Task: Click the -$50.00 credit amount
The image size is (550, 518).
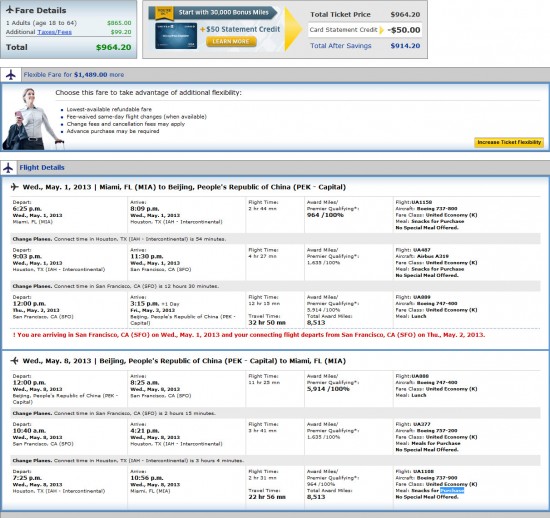Action: point(404,30)
